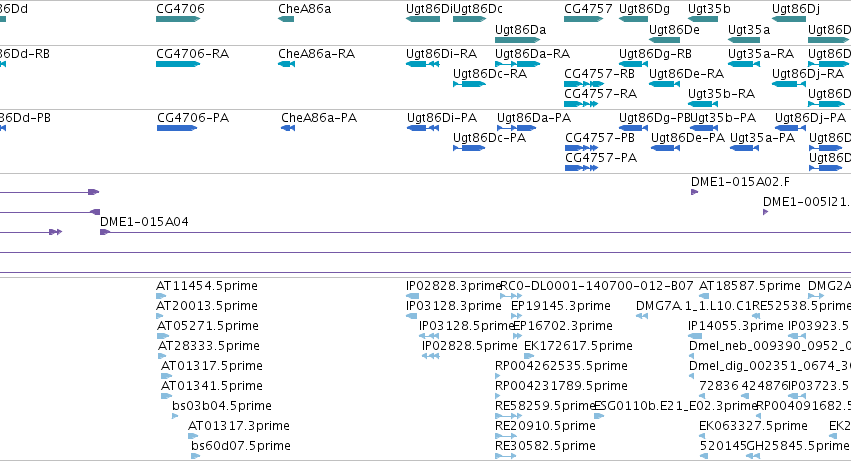Click the AT20013.5prime EST label
Viewport: 851px width, 461px height.
[207, 306]
